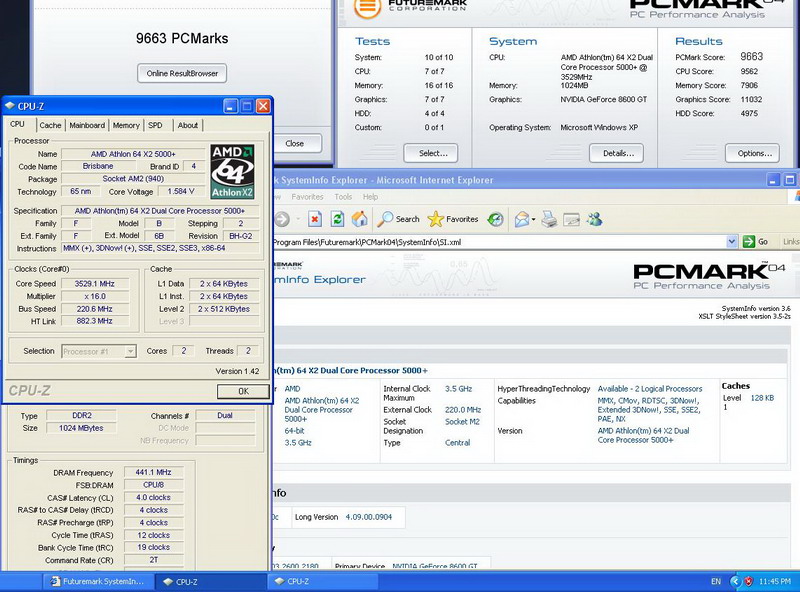The height and width of the screenshot is (592, 800).
Task: Click the Close button in PCMarks dialog
Action: (295, 143)
